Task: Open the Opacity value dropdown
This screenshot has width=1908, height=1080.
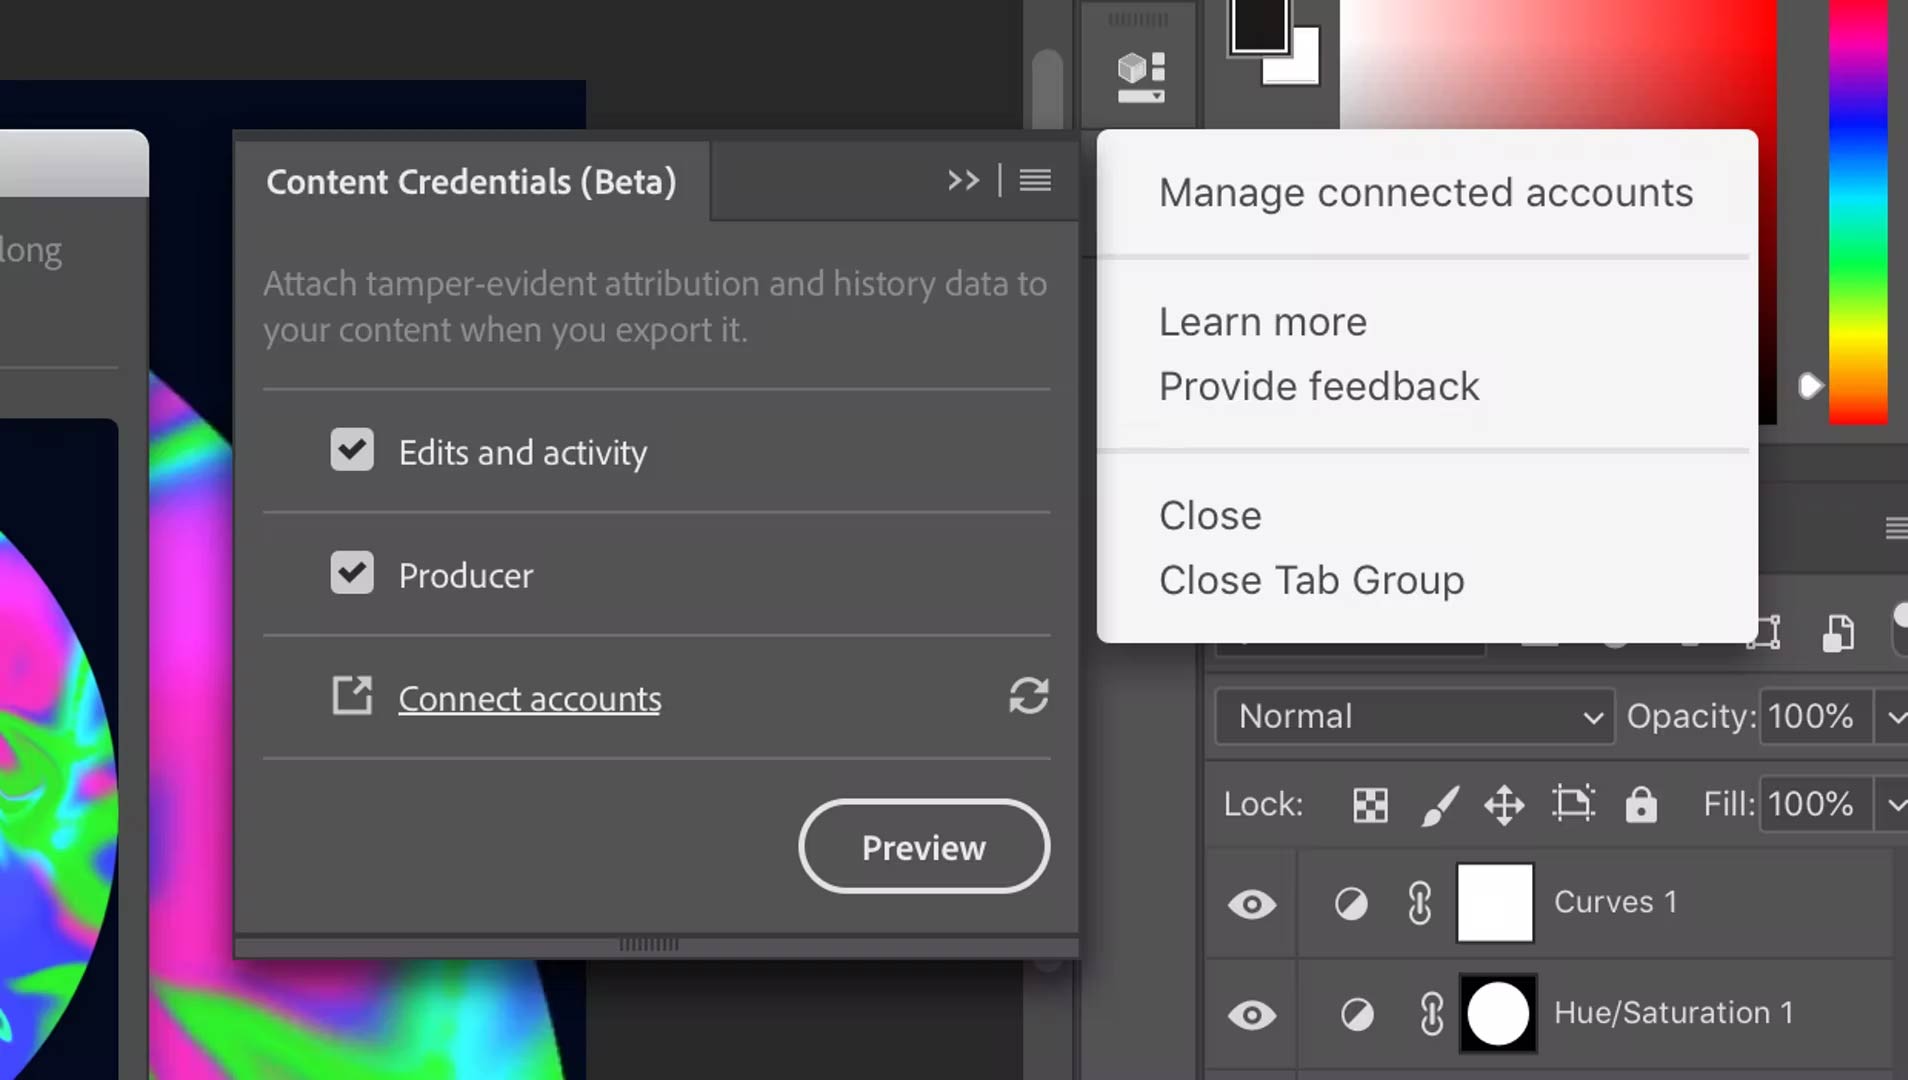Action: click(x=1895, y=716)
